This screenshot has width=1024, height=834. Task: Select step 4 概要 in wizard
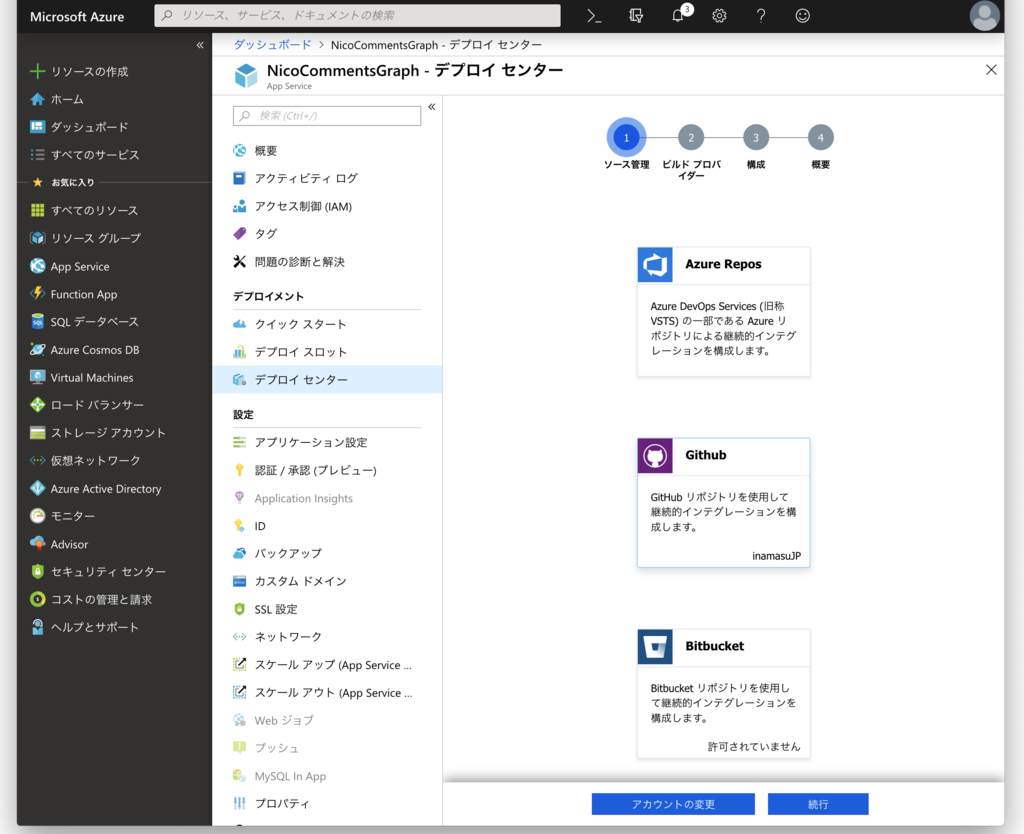pos(820,138)
